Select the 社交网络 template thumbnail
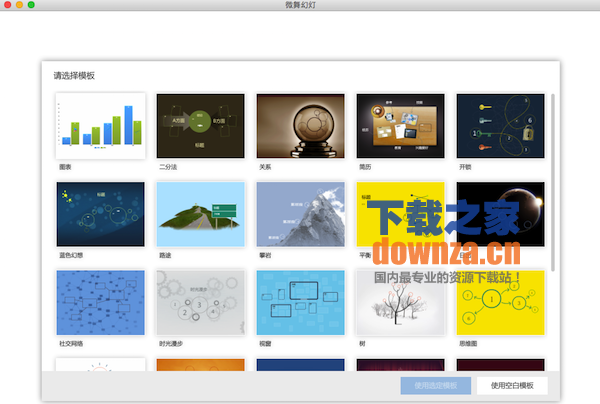The width and height of the screenshot is (600, 404). pos(101,301)
